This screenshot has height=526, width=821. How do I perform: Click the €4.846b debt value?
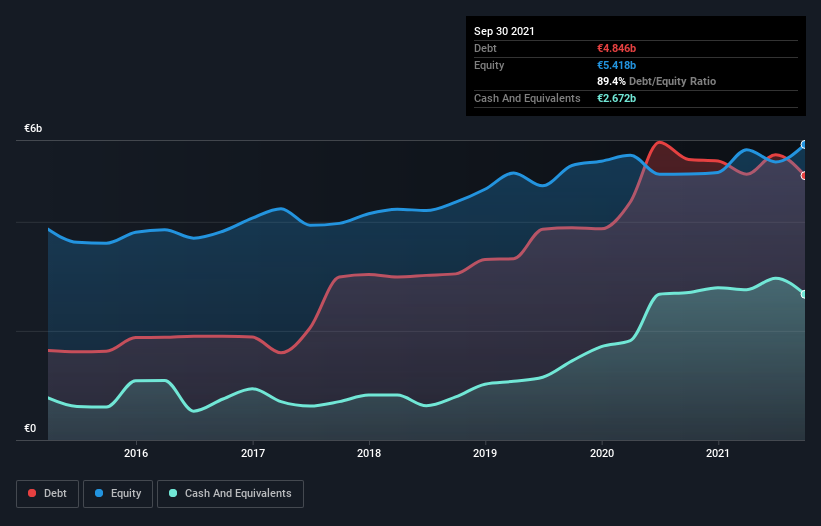click(x=616, y=48)
